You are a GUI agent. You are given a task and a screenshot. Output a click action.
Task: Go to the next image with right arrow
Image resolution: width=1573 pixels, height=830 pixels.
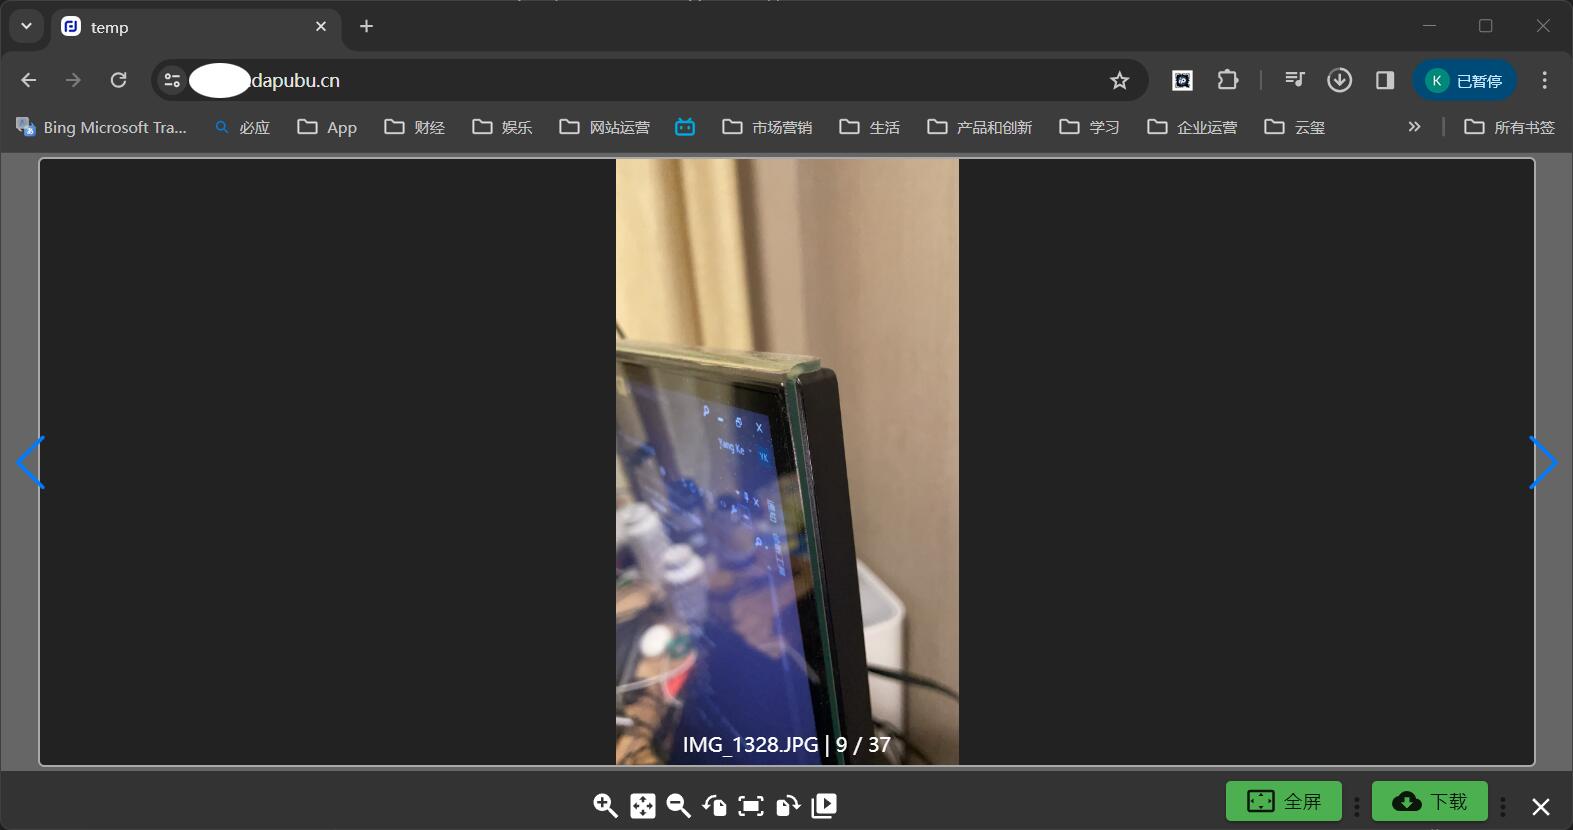click(1543, 462)
